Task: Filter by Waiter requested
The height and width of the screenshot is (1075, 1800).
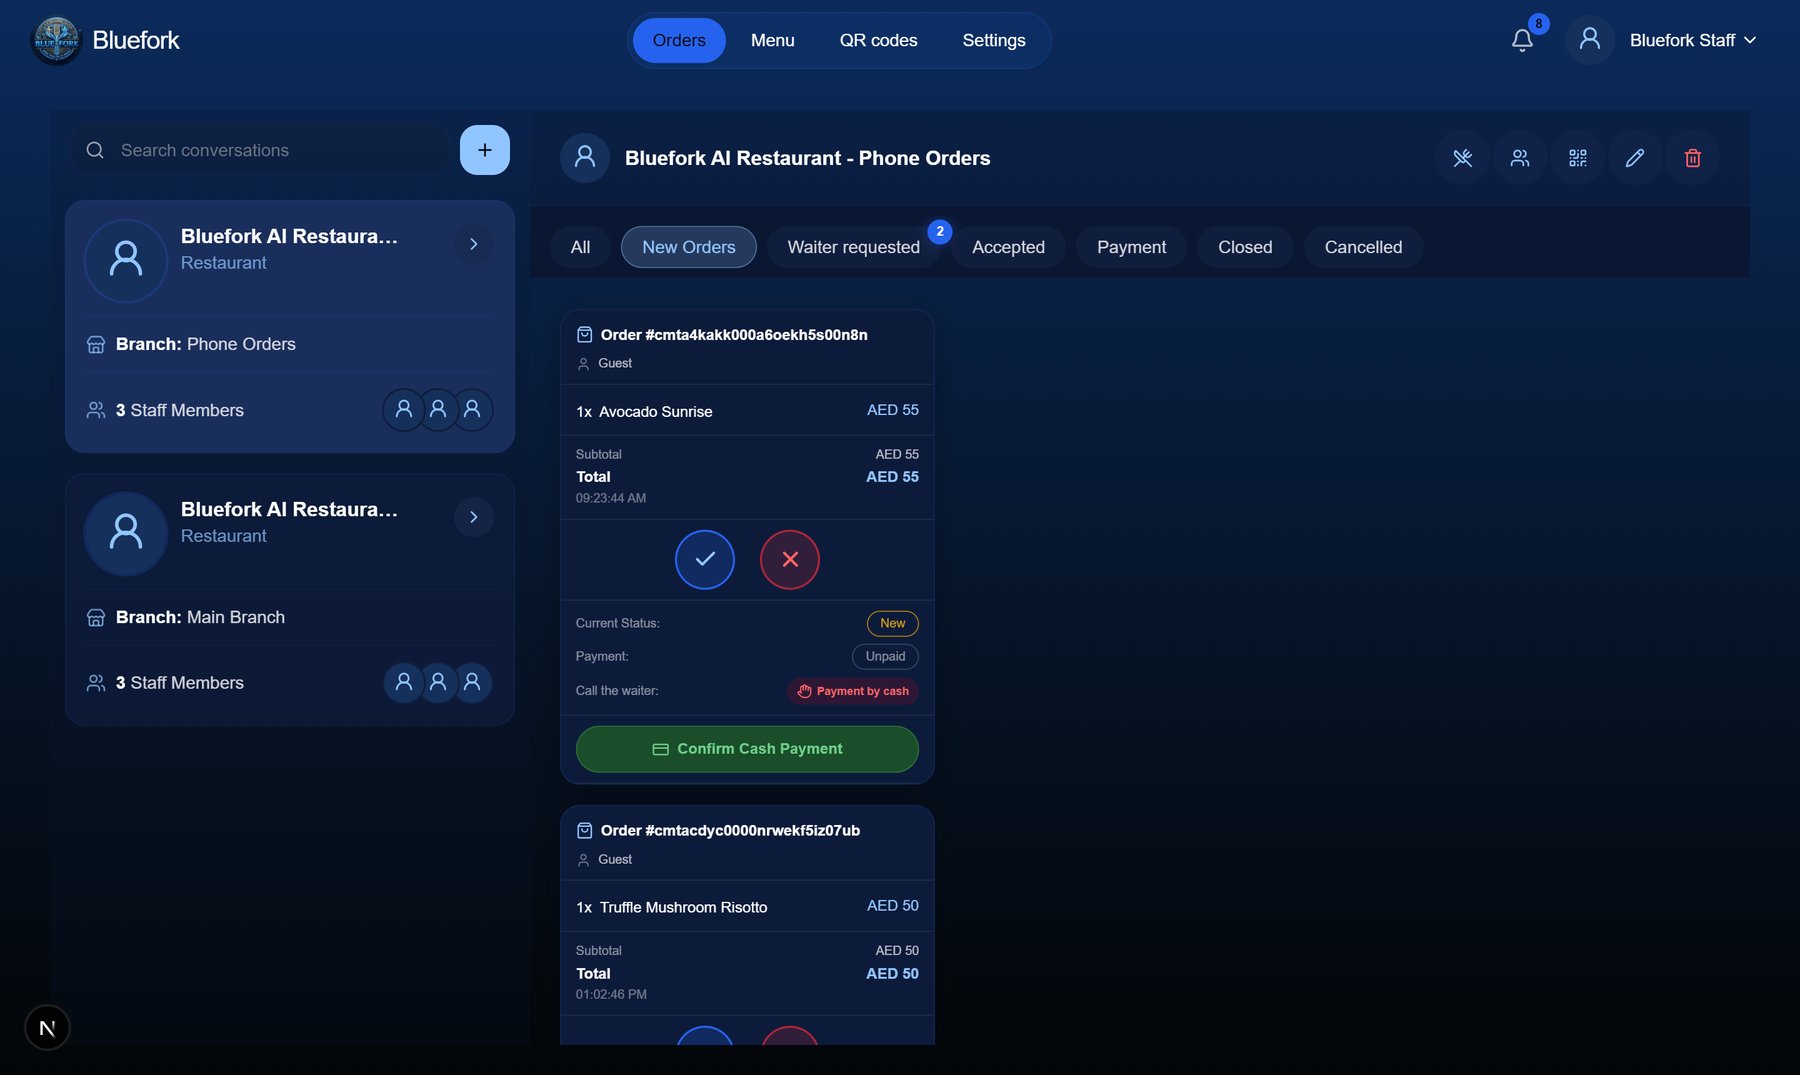Action: pyautogui.click(x=854, y=247)
